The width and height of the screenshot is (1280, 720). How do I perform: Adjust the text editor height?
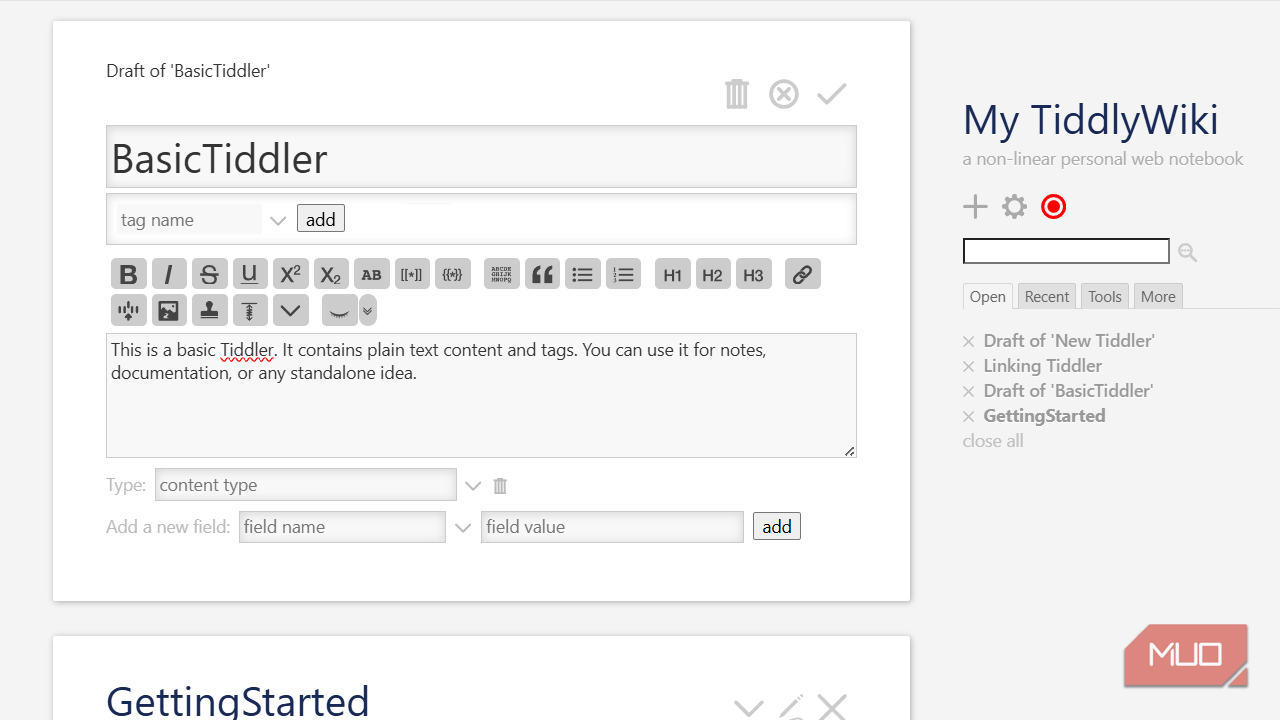[x=250, y=310]
